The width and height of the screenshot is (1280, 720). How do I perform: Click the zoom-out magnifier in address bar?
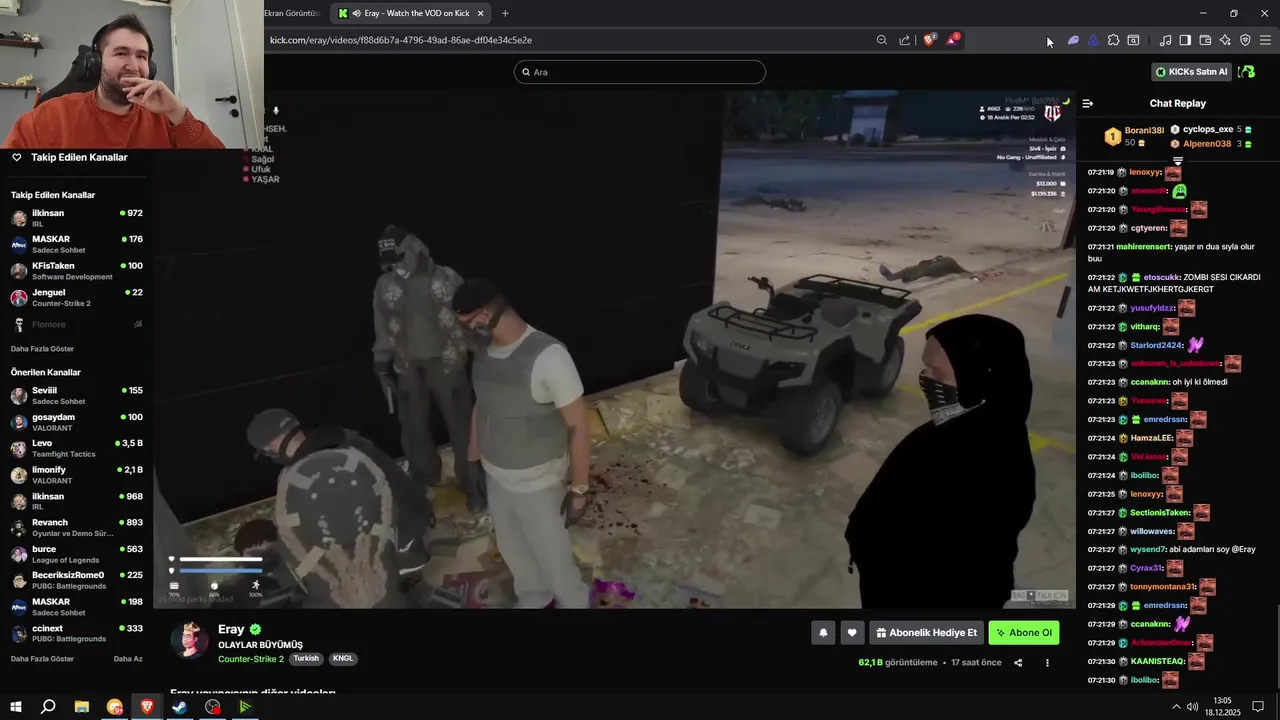pyautogui.click(x=881, y=40)
